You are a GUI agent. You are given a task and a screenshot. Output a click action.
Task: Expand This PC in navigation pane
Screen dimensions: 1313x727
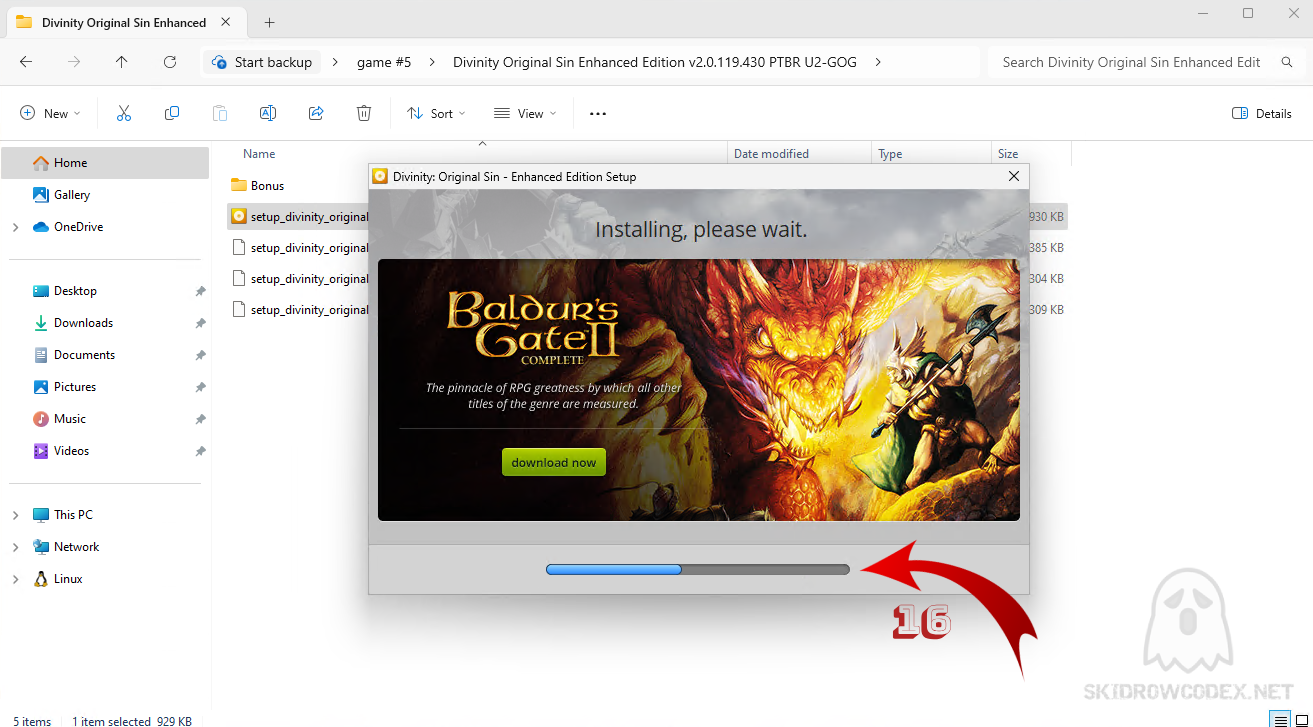click(15, 515)
